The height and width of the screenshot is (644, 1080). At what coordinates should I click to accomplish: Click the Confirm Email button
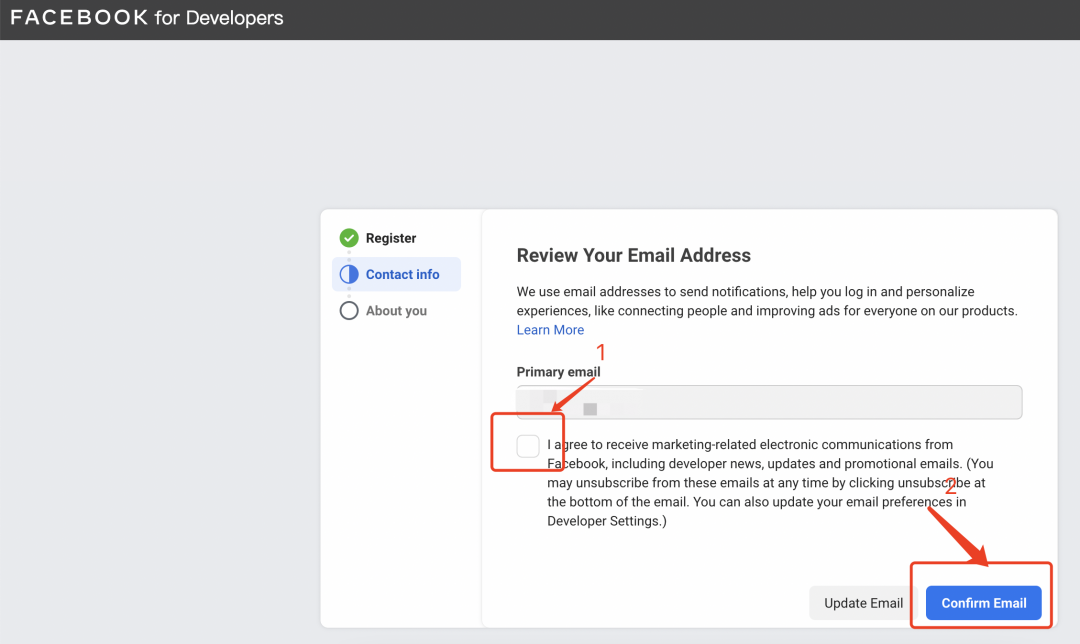pyautogui.click(x=984, y=603)
